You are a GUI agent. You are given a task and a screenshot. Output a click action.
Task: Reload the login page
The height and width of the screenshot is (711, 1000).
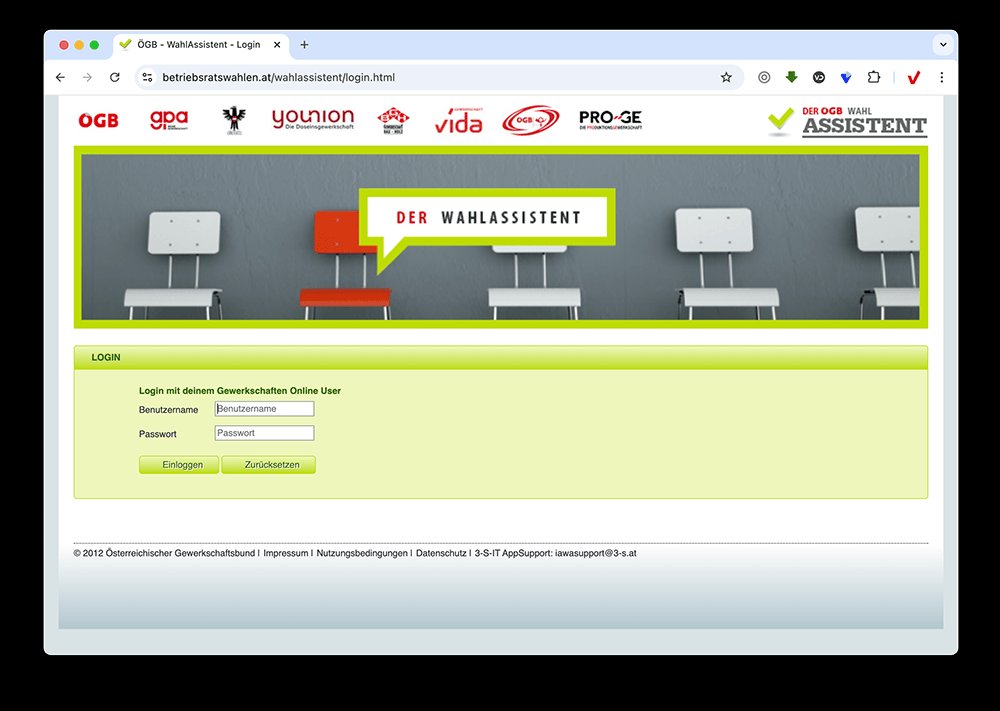tap(114, 76)
